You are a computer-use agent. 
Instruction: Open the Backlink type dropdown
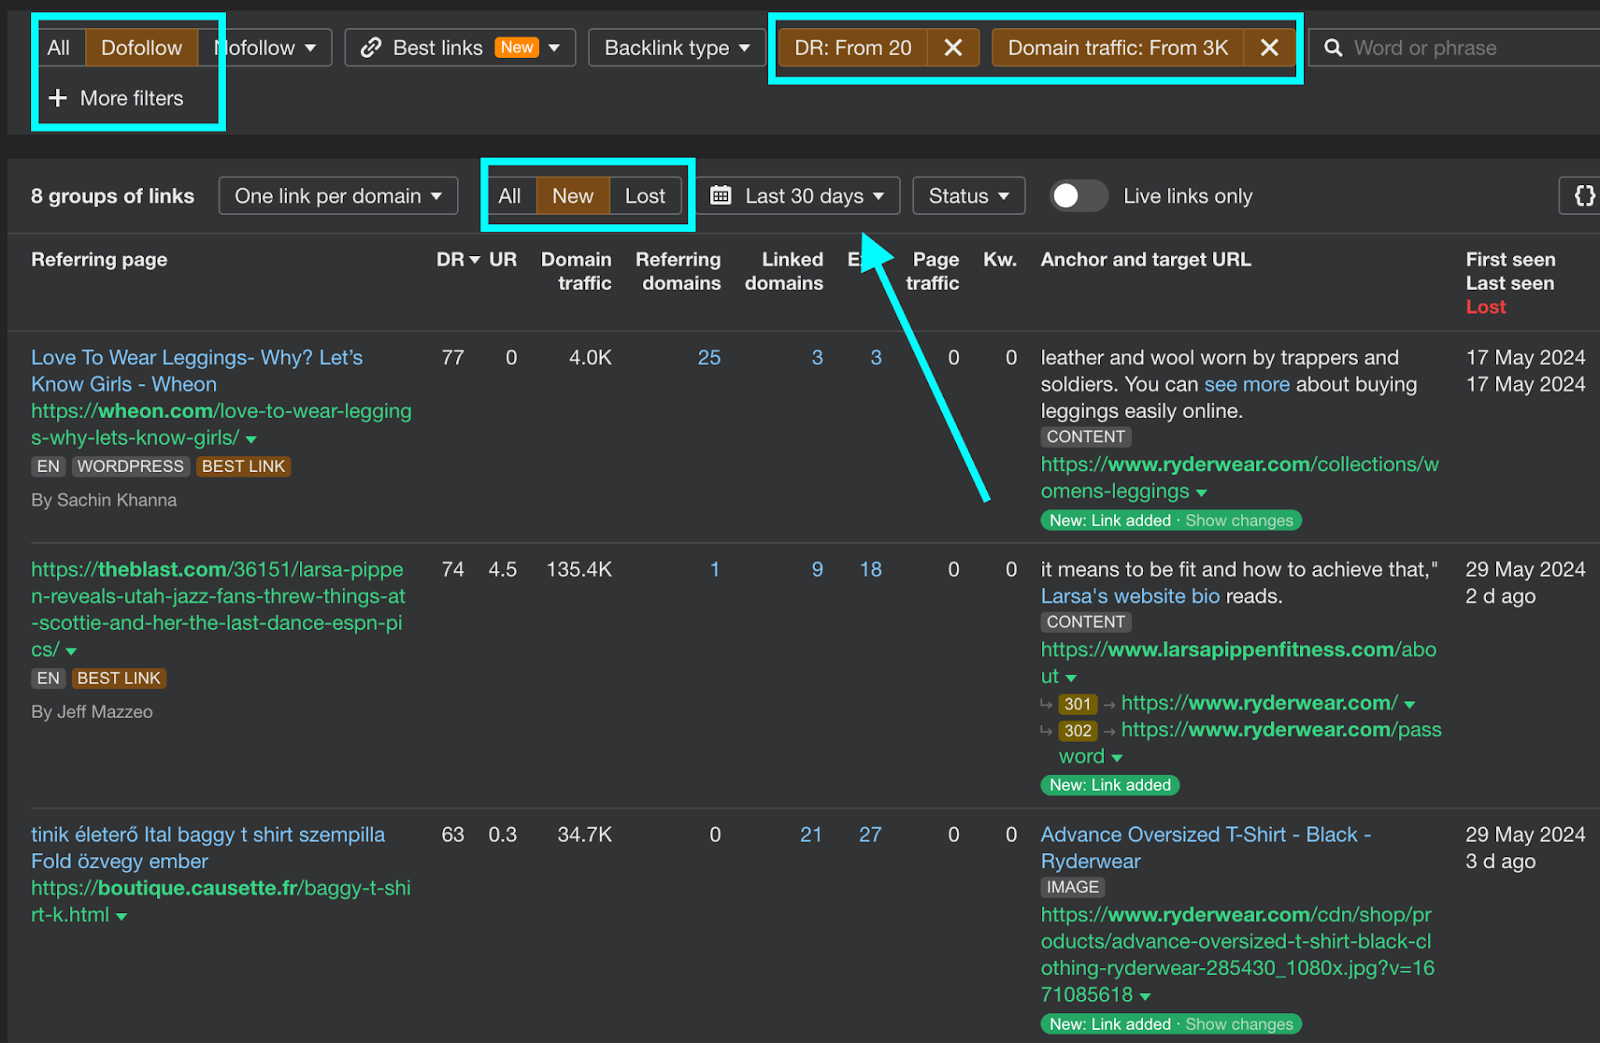click(x=677, y=48)
